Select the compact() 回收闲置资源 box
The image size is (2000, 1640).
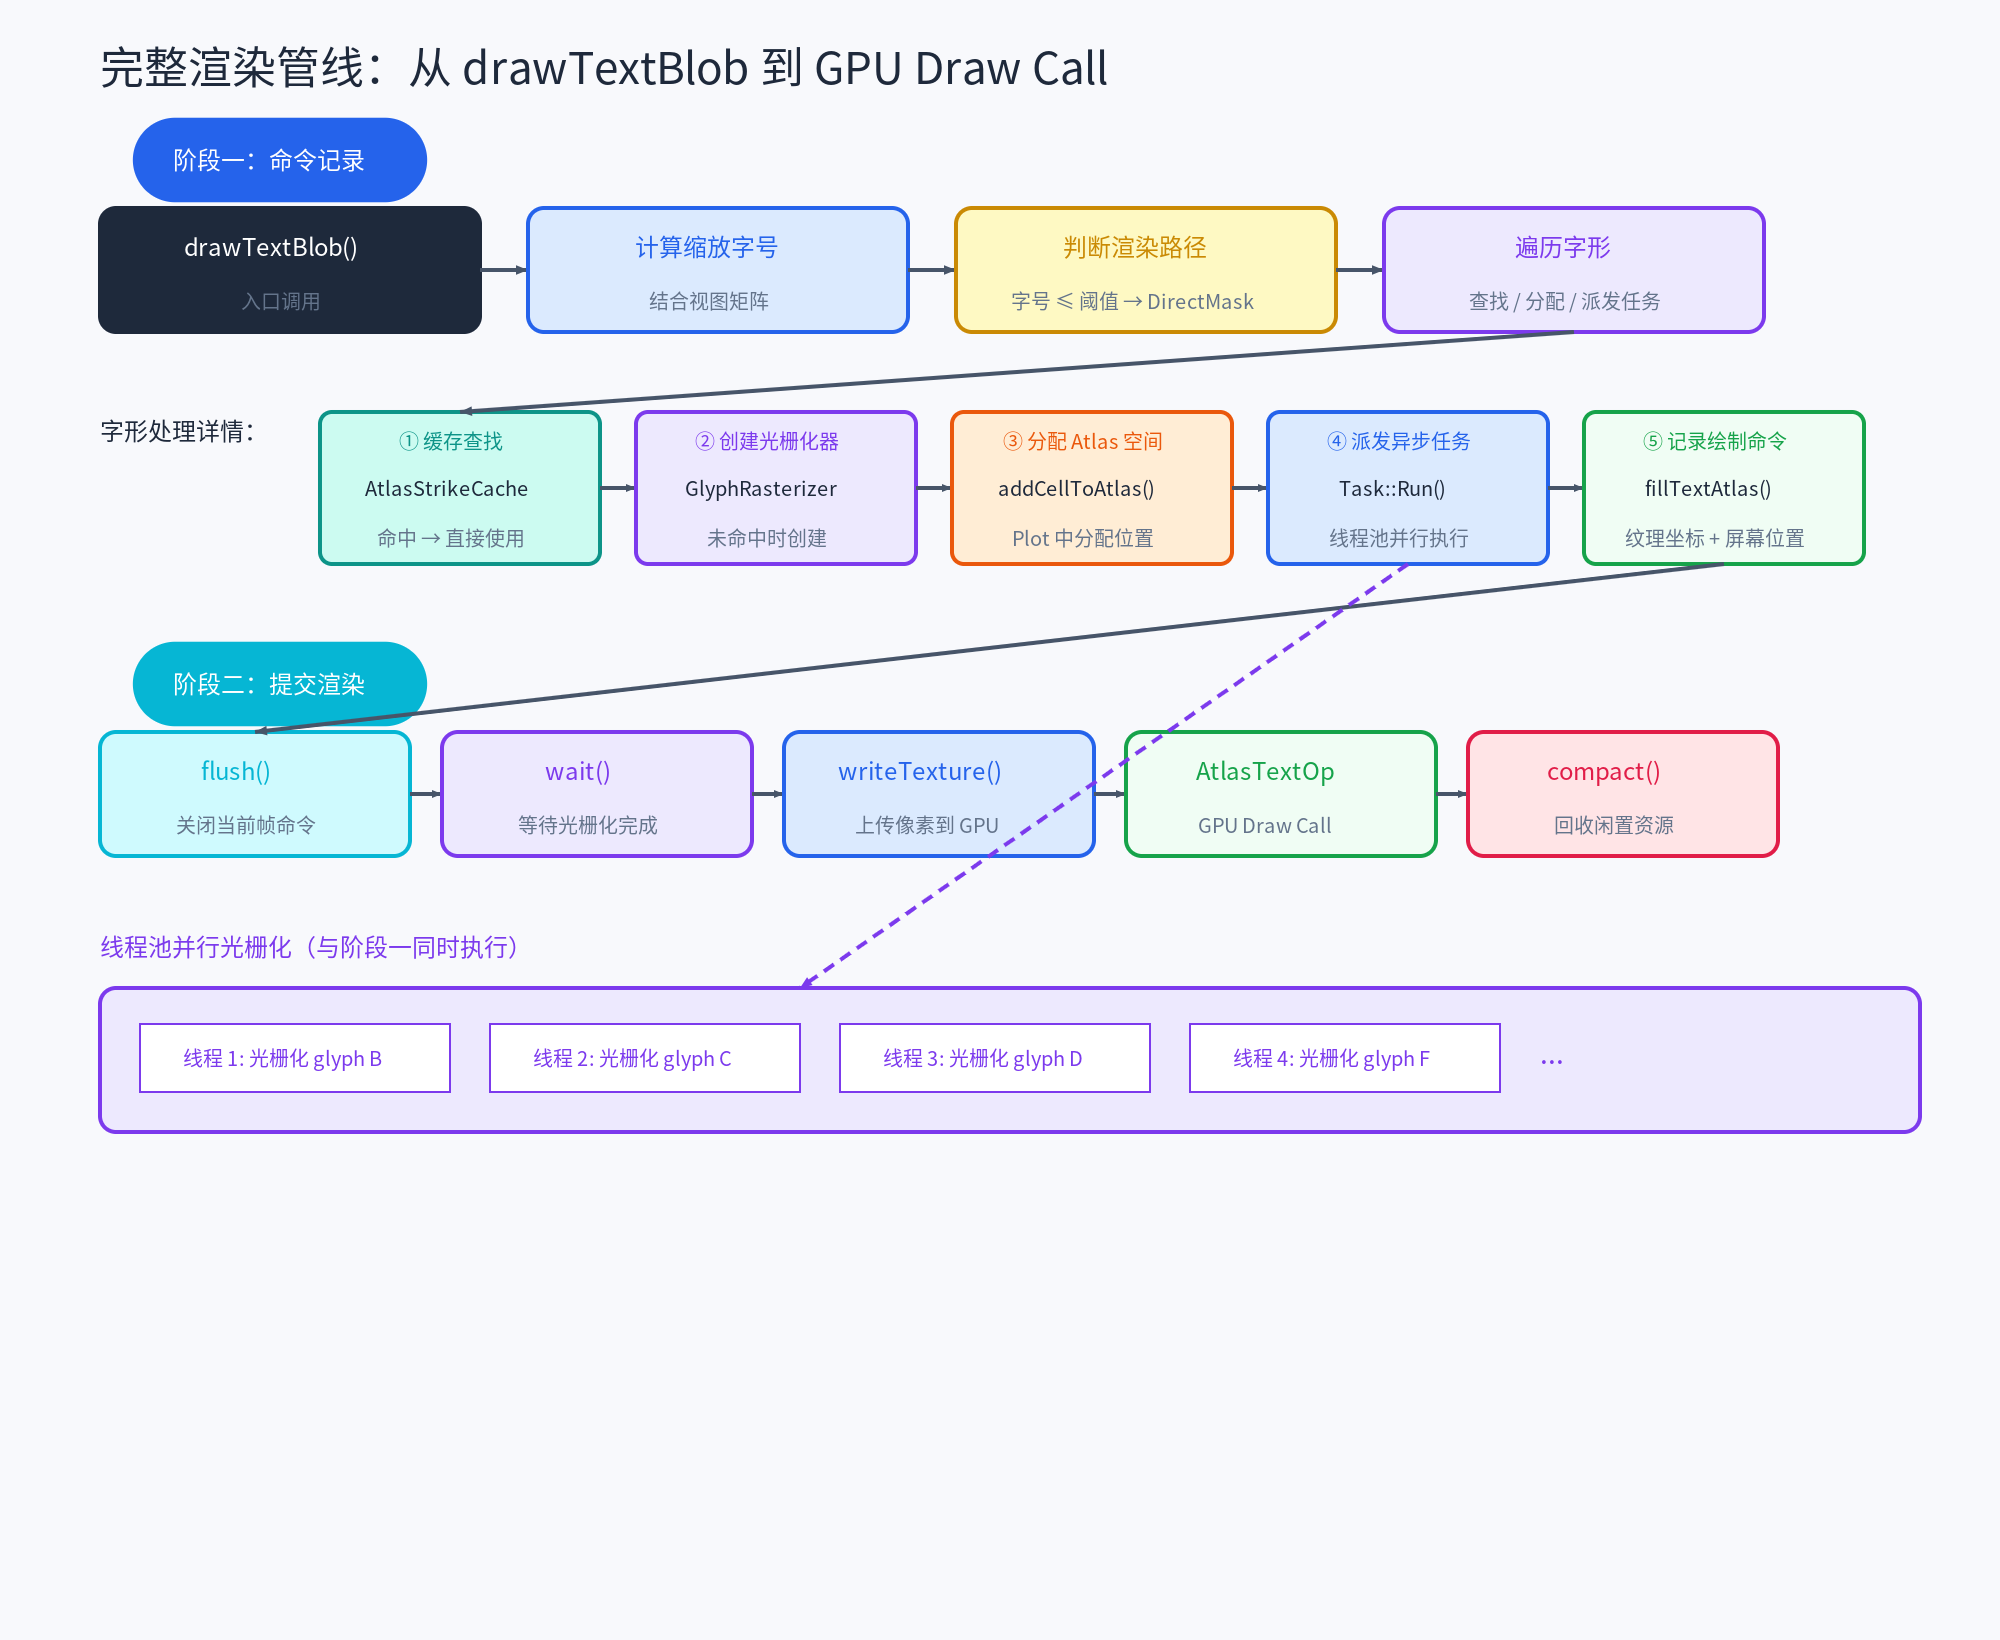click(x=1622, y=794)
